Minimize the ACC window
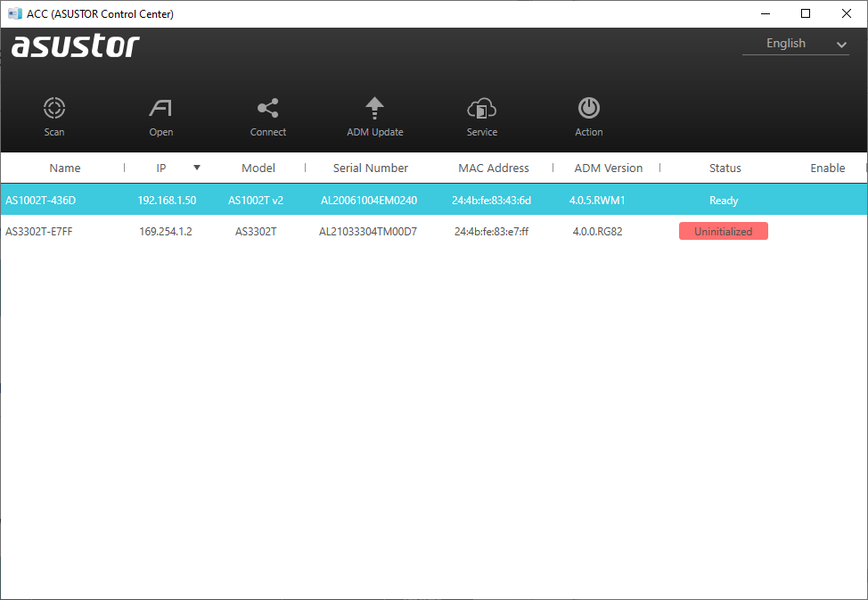This screenshot has width=868, height=600. [766, 13]
